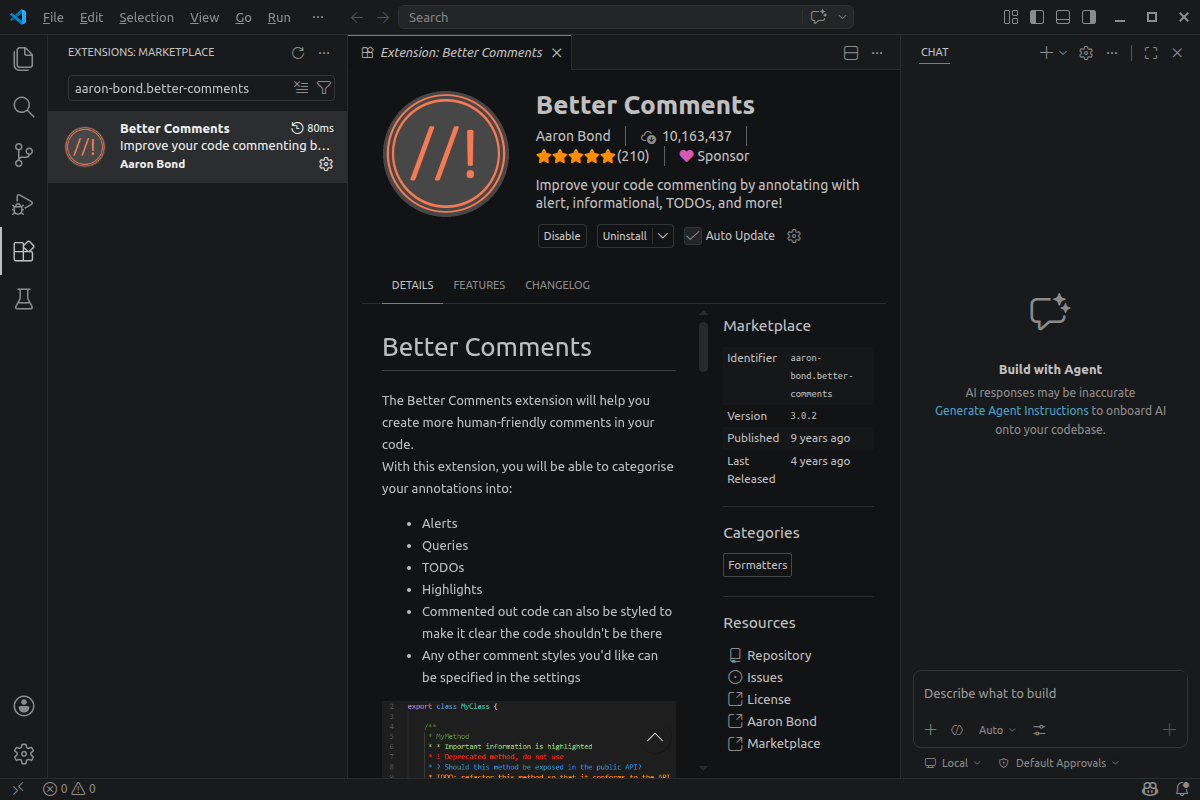The width and height of the screenshot is (1200, 800).
Task: Open chat dropdown next to search bar
Action: tap(843, 17)
